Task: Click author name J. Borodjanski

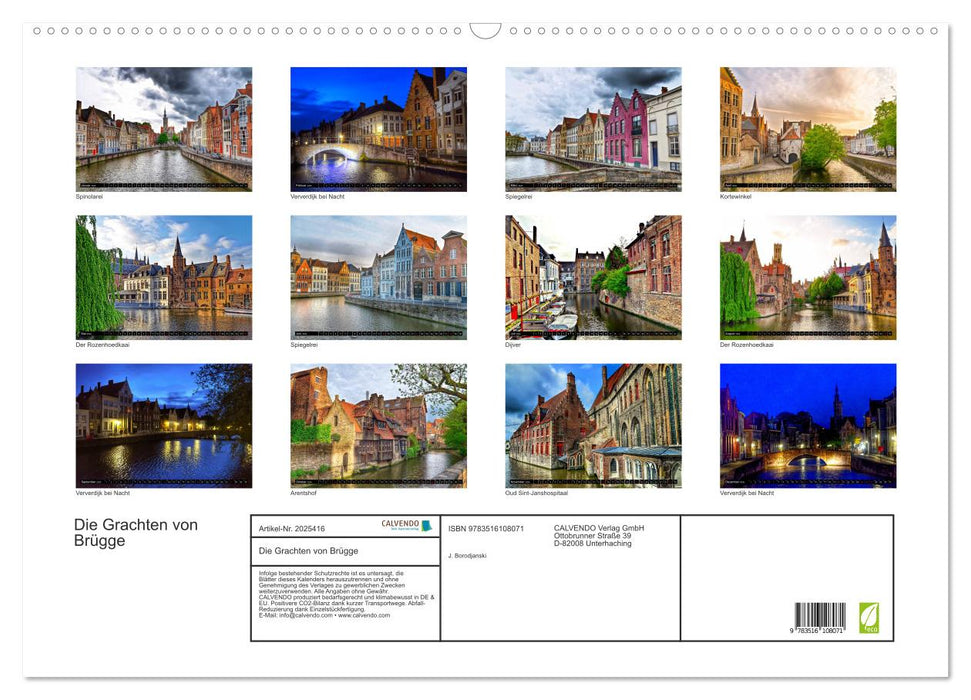Action: pyautogui.click(x=468, y=555)
